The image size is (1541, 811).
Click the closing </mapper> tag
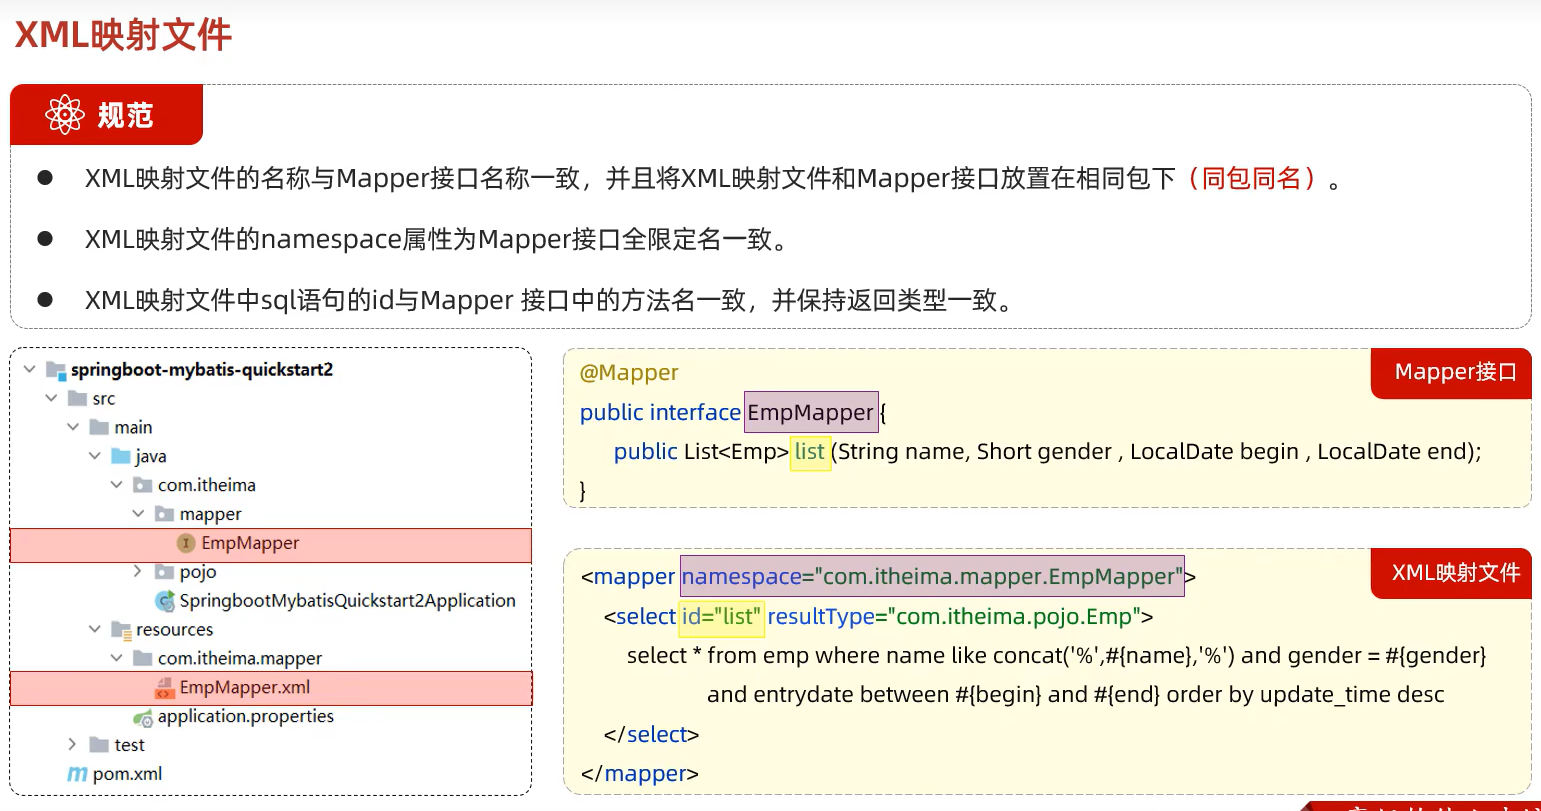click(640, 774)
